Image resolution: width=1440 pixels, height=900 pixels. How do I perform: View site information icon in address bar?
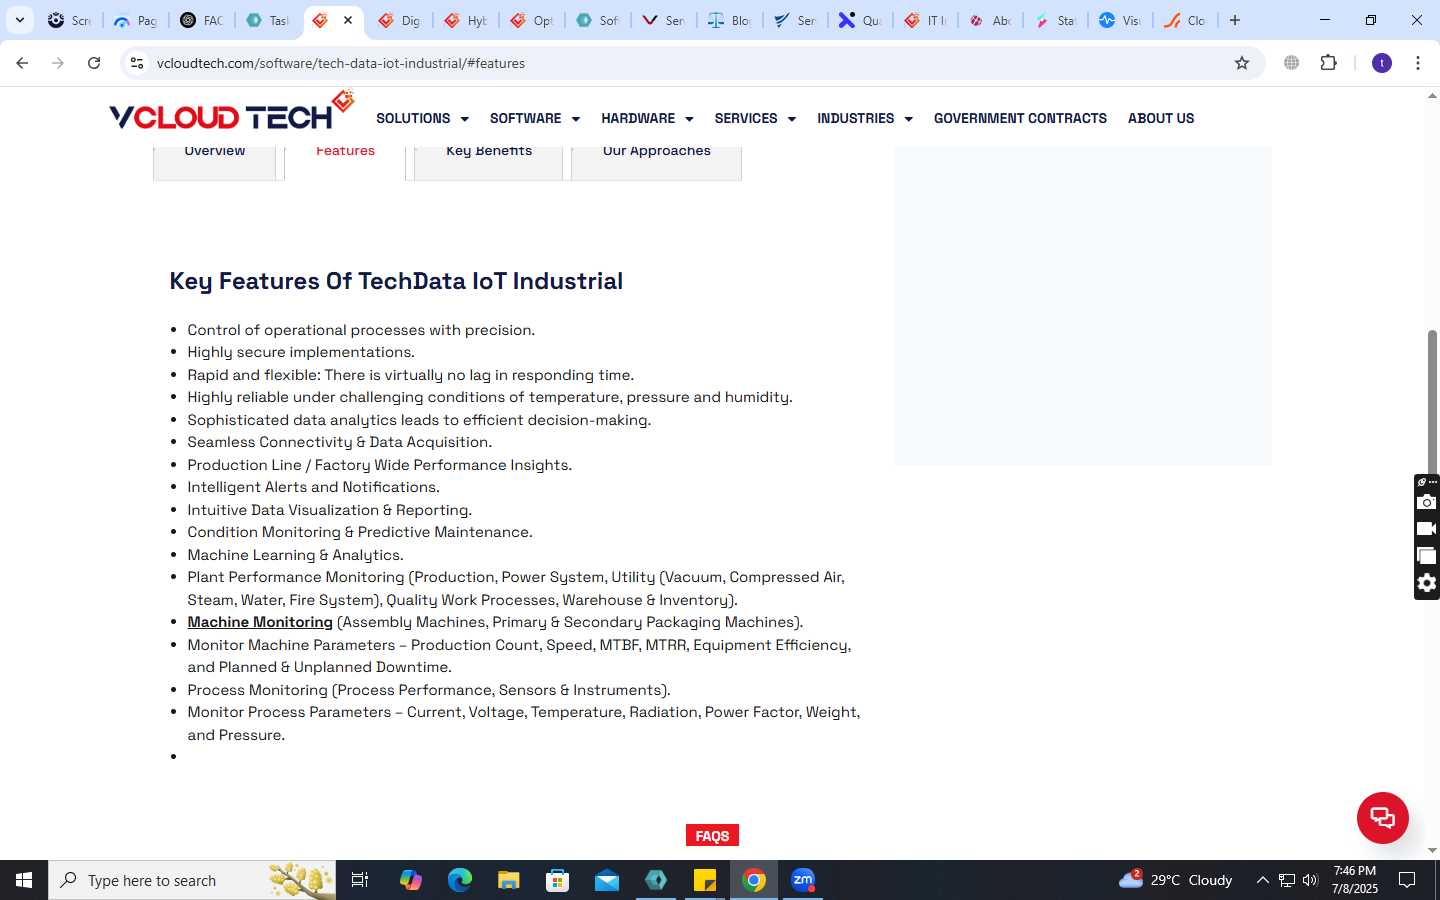[137, 63]
